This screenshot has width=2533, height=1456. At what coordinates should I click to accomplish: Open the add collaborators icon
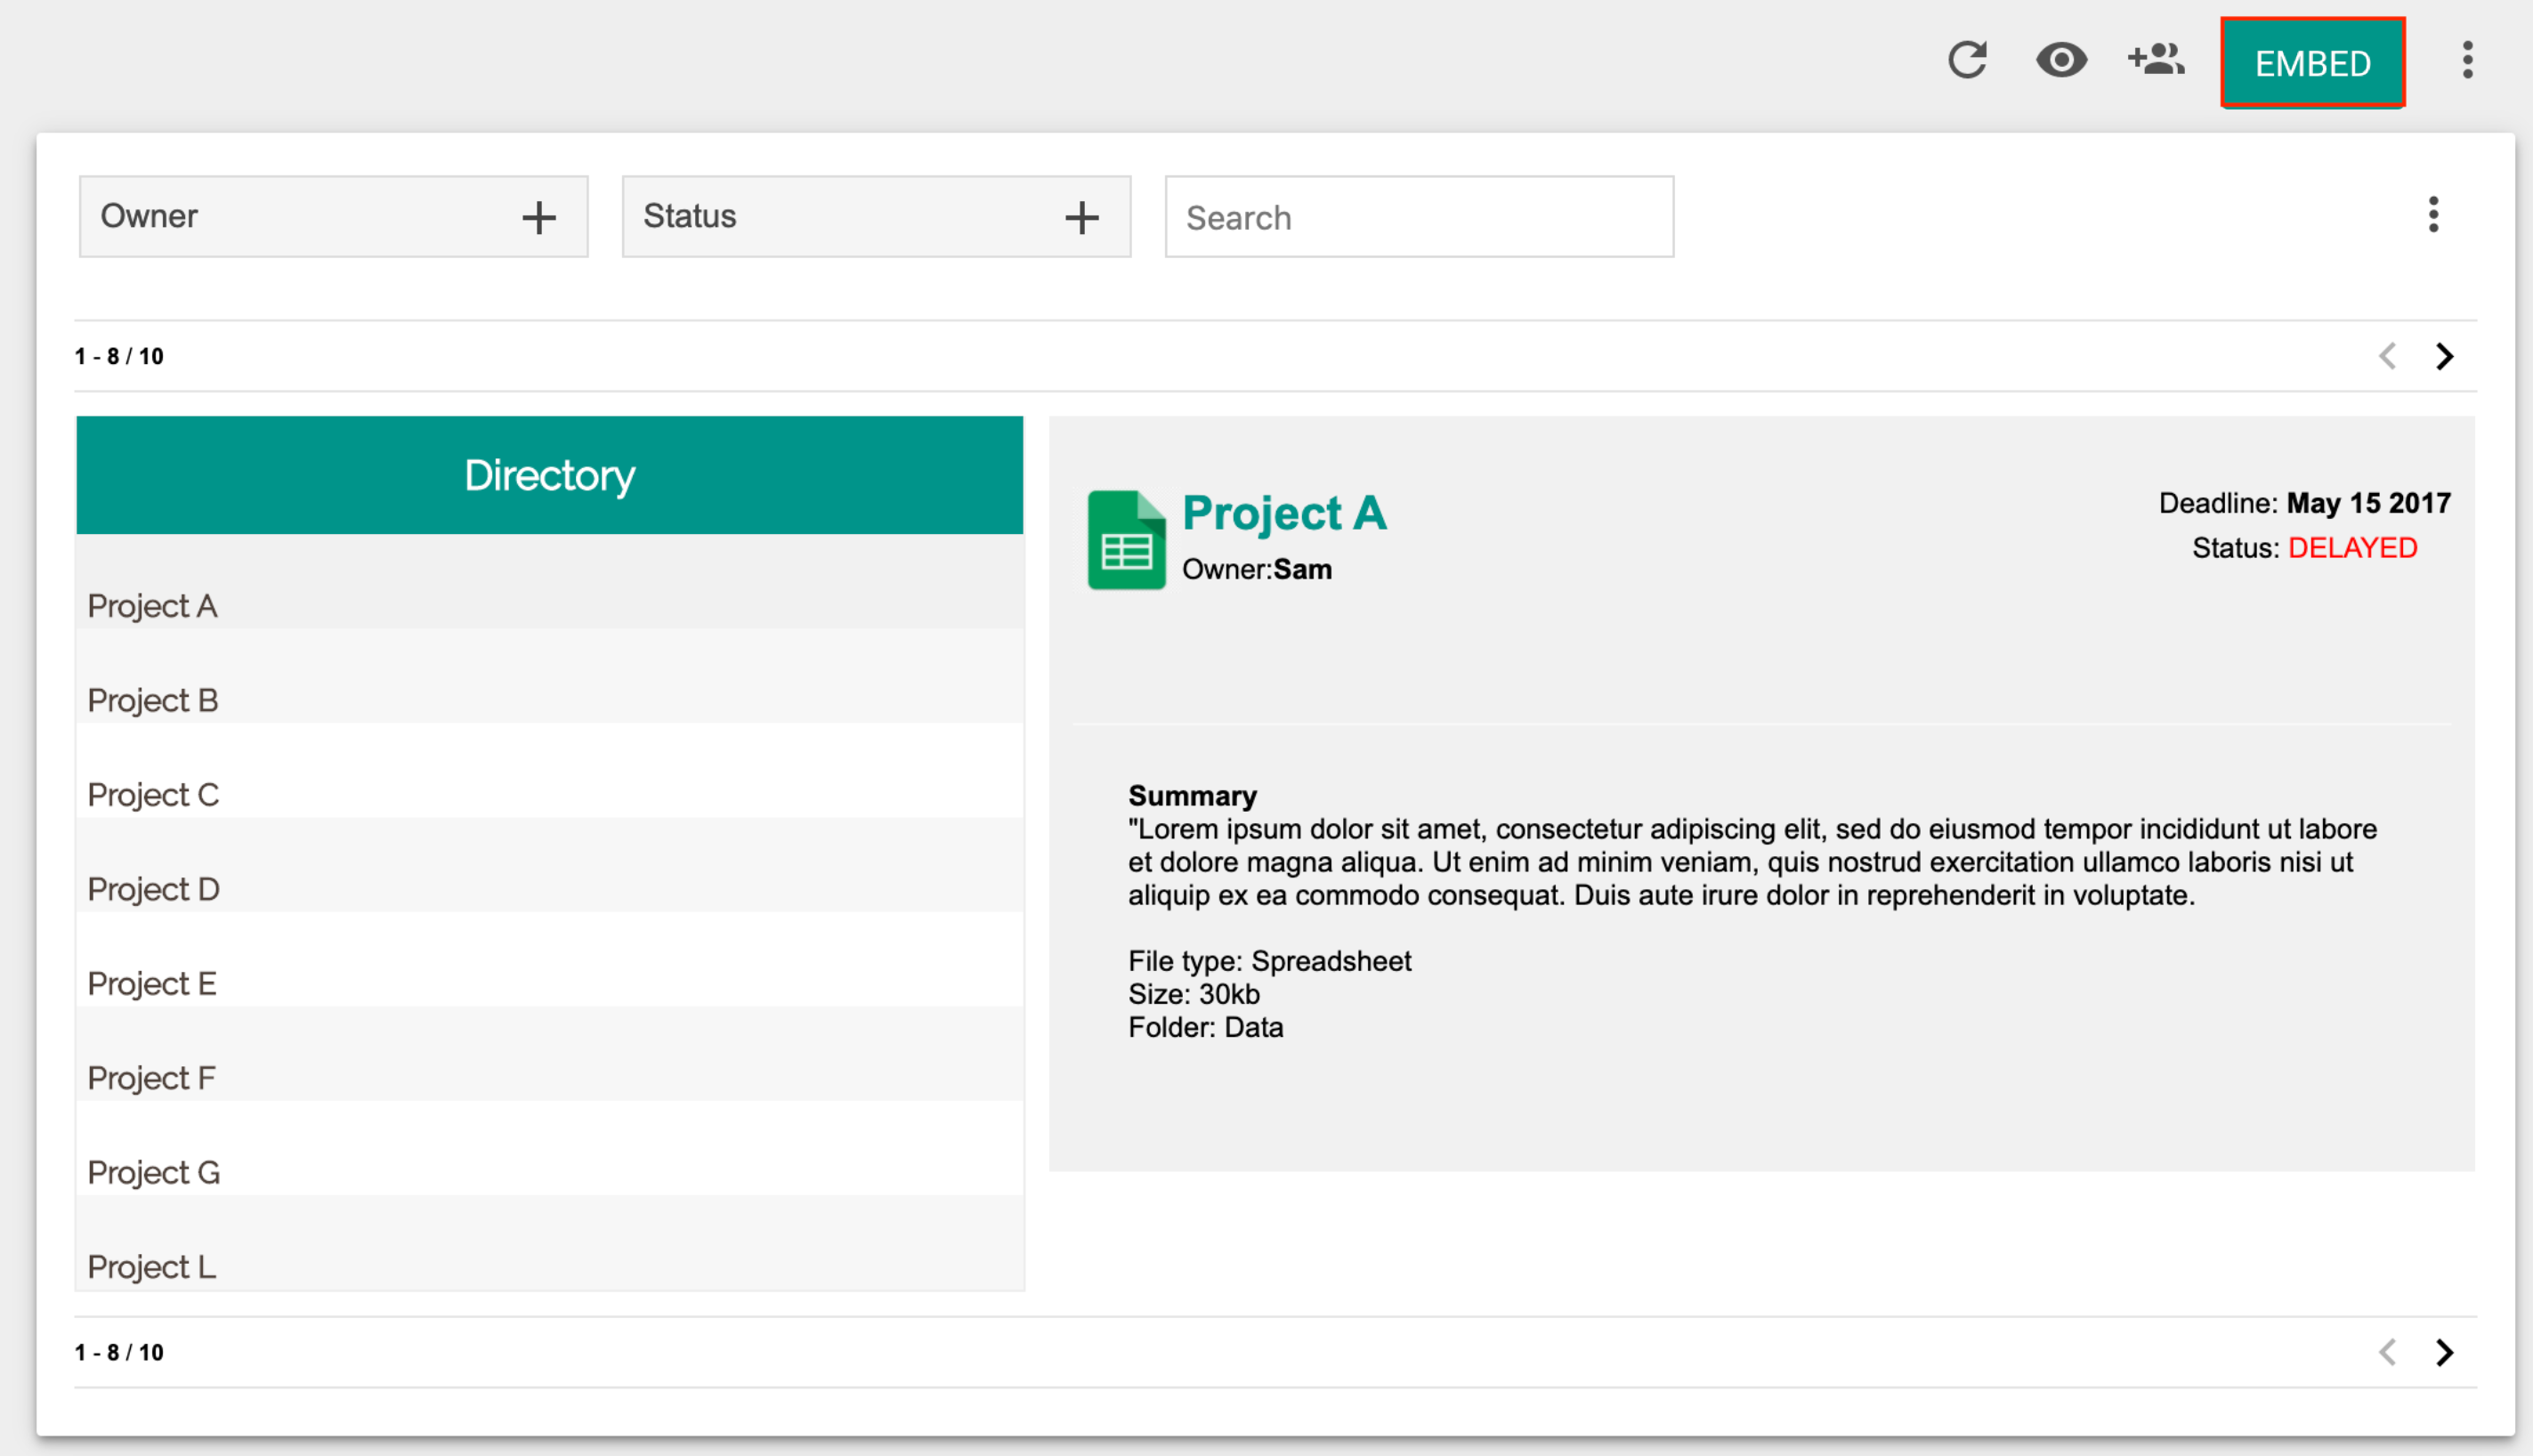[x=2156, y=59]
